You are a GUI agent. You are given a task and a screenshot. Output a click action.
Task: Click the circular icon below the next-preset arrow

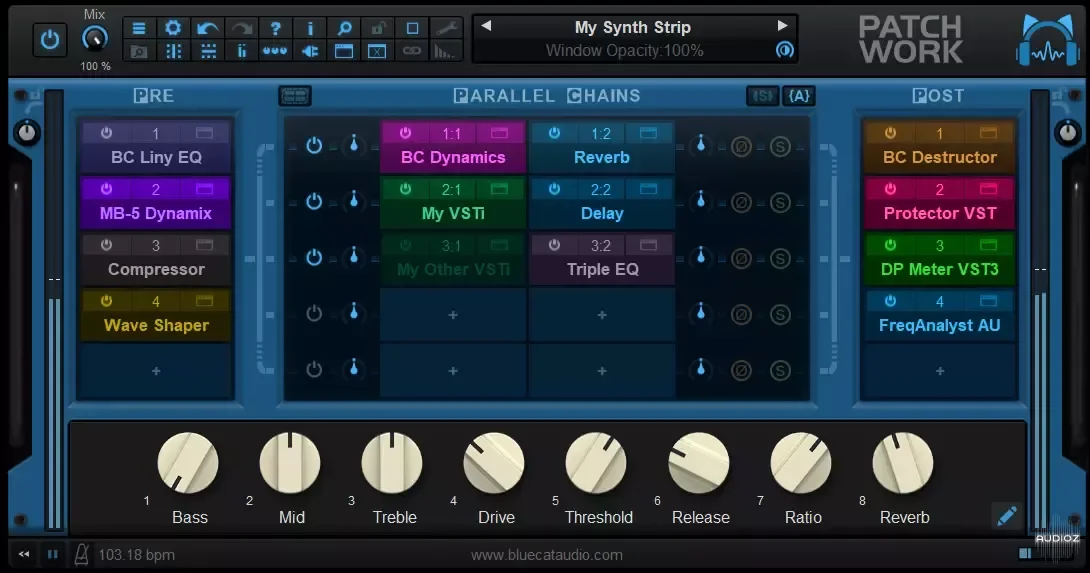pos(785,50)
